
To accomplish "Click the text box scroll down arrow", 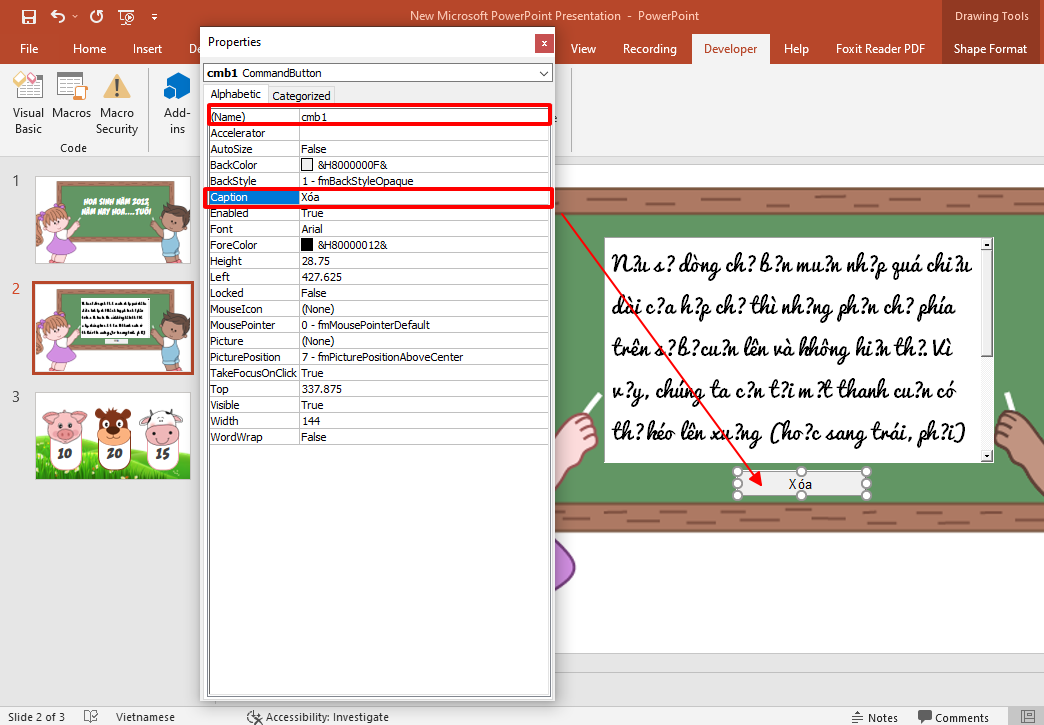I will pos(987,456).
